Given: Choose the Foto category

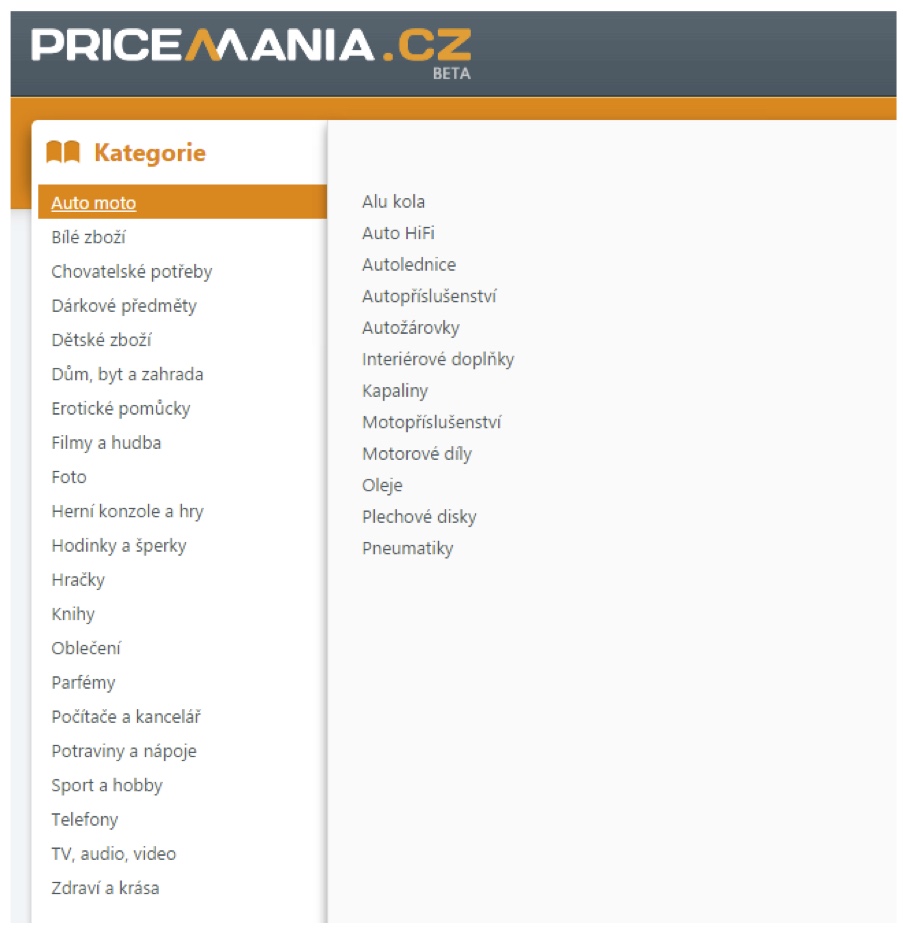Looking at the screenshot, I should (x=69, y=477).
